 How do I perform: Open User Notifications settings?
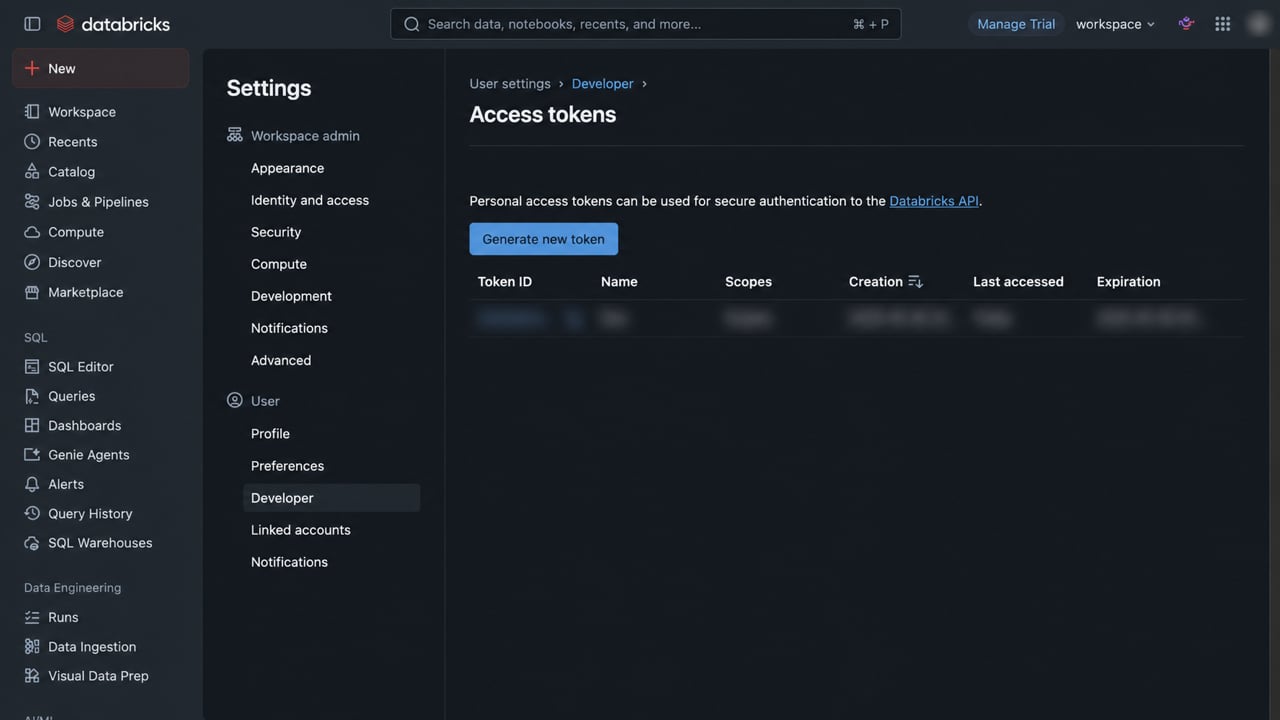pos(289,562)
